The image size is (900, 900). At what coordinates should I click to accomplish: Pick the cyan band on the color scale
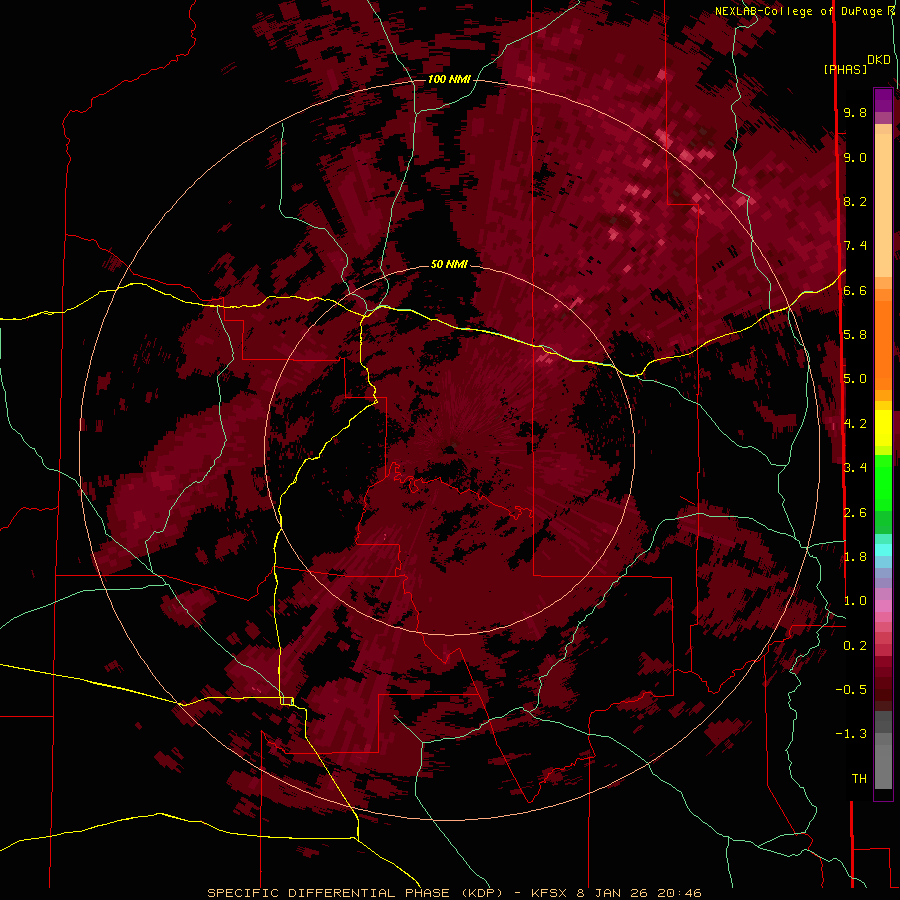click(x=883, y=549)
